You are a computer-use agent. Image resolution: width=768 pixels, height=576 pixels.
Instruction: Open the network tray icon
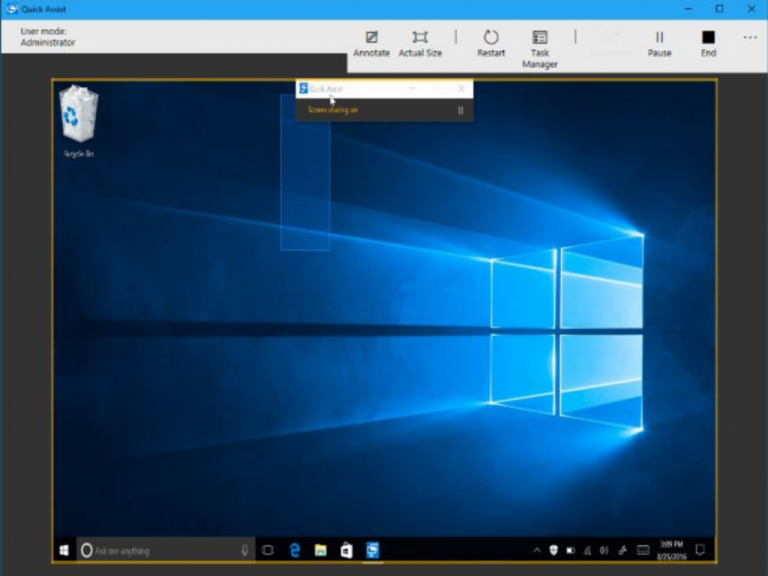[587, 551]
